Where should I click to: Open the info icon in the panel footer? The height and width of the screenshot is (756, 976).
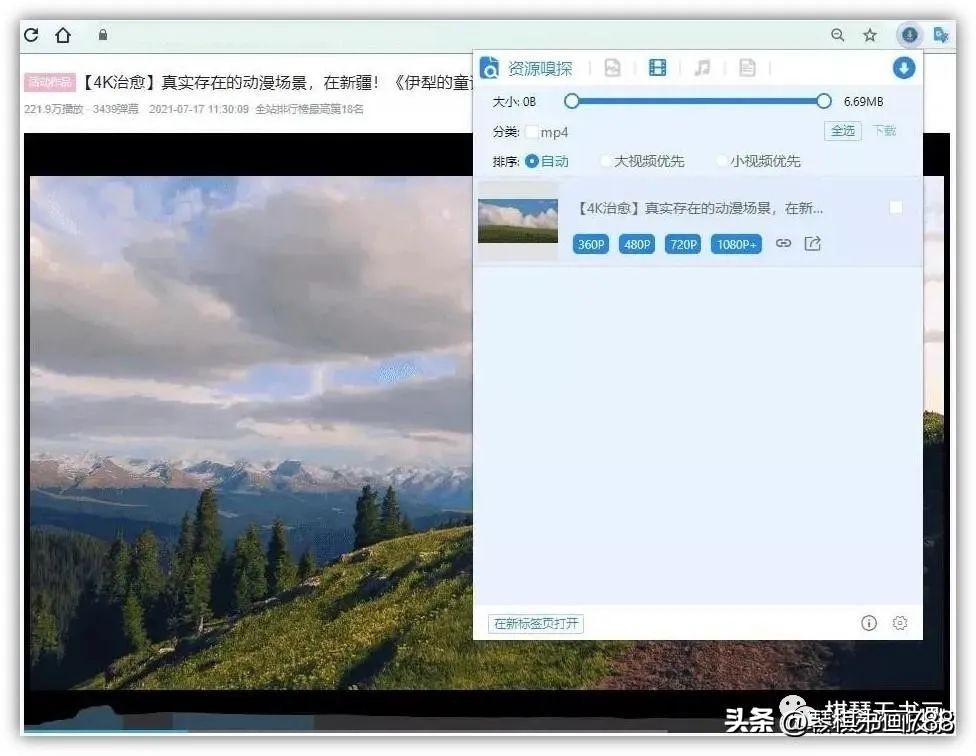coord(869,623)
